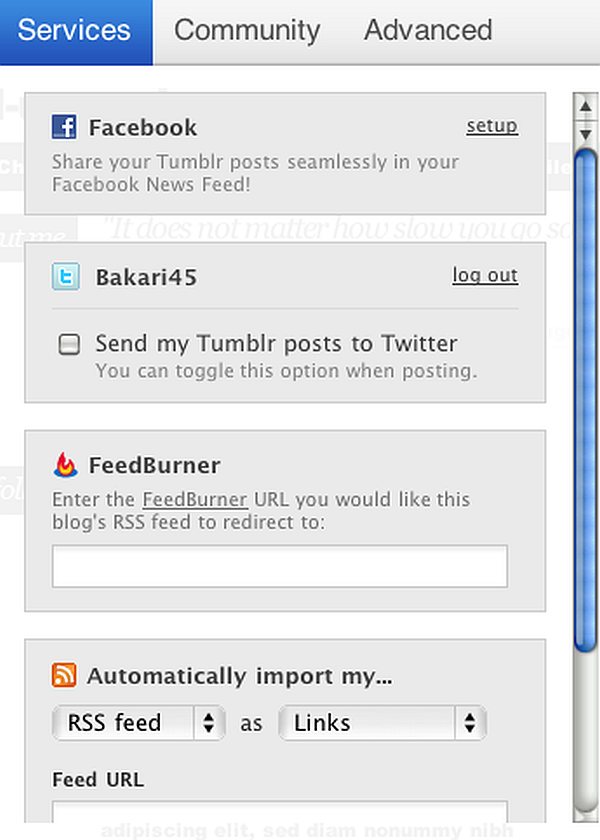Click the Twitter bird icon
This screenshot has width=600, height=840.
pos(65,277)
